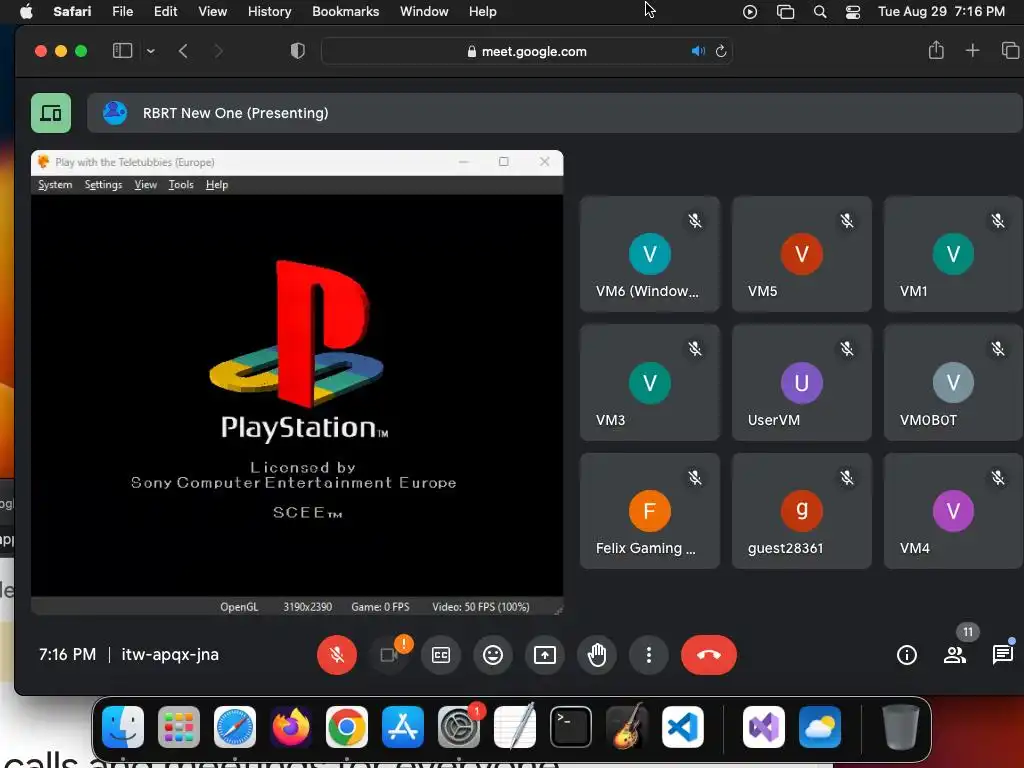Screen dimensions: 1024x768
Task: Unmute the microphone in Meet controls
Action: [x=337, y=654]
